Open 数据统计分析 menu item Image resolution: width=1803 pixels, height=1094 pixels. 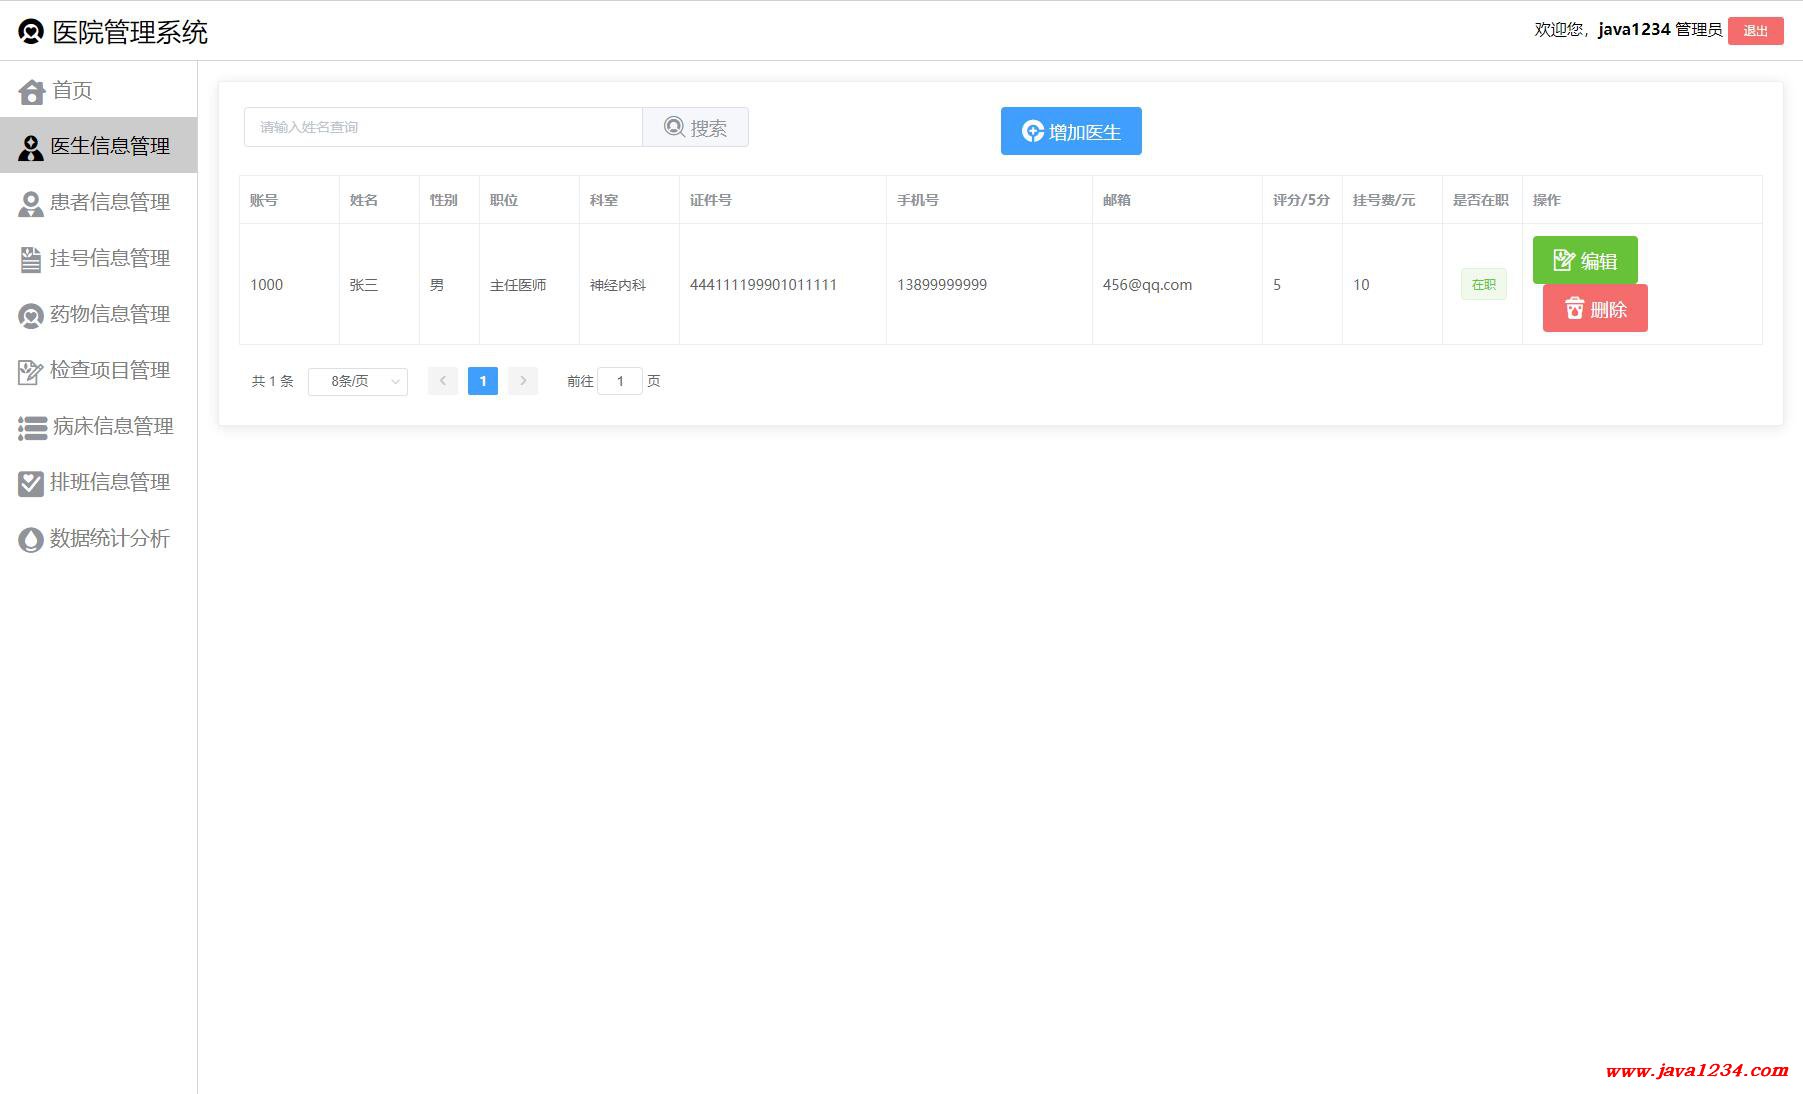click(x=98, y=538)
